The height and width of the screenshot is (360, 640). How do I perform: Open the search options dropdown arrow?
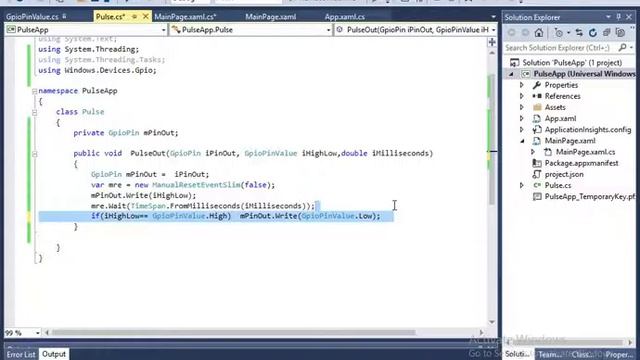click(x=631, y=48)
